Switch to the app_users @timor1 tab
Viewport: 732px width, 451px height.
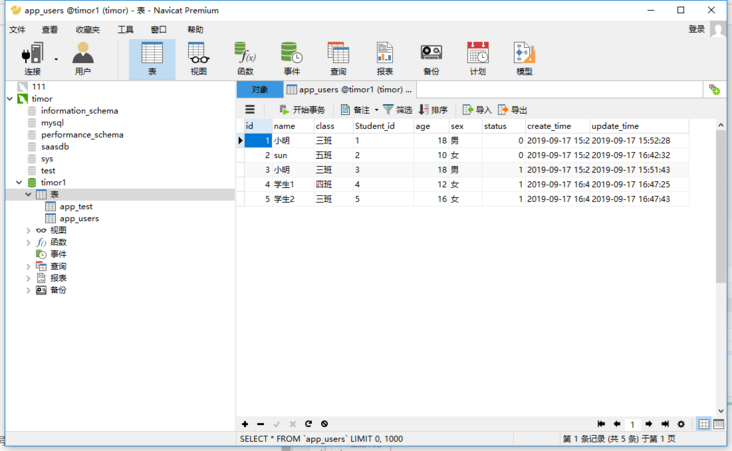point(349,90)
